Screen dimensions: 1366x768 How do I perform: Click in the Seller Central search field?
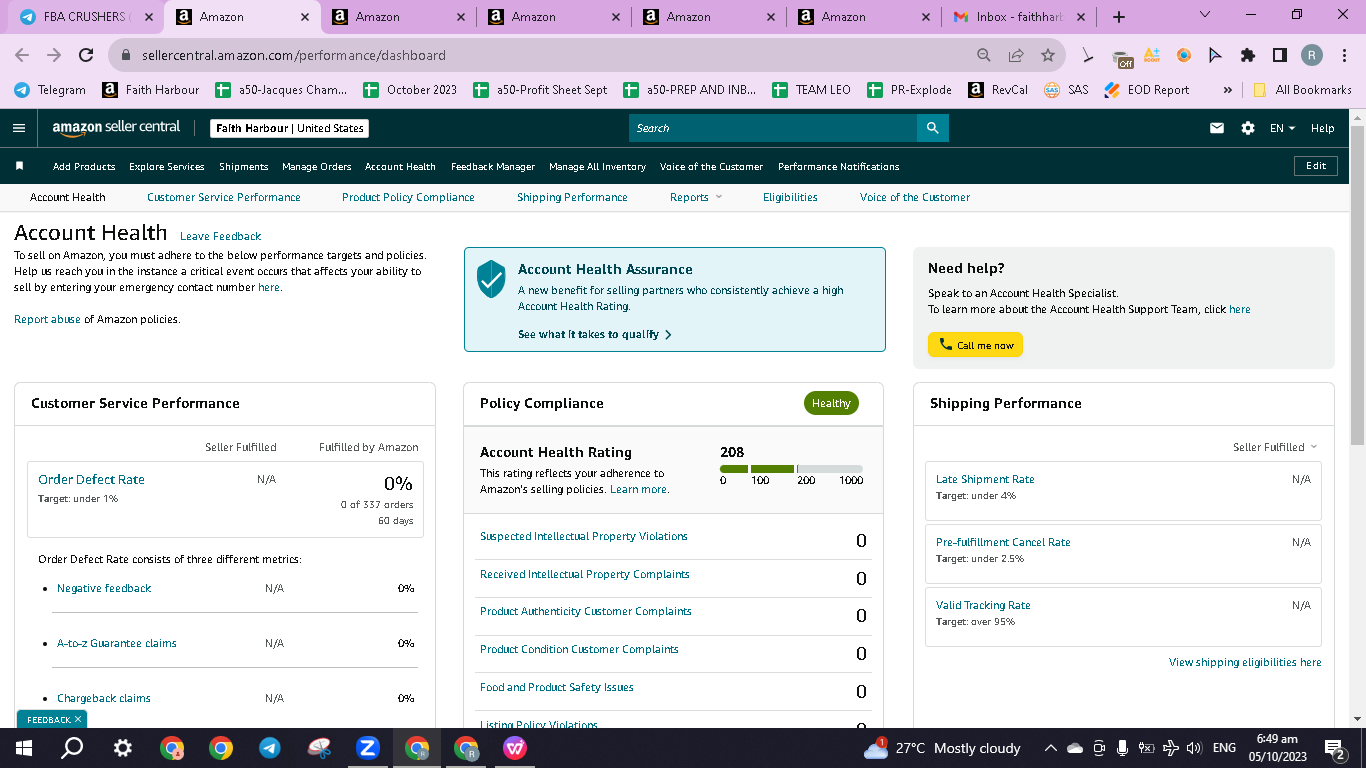773,128
